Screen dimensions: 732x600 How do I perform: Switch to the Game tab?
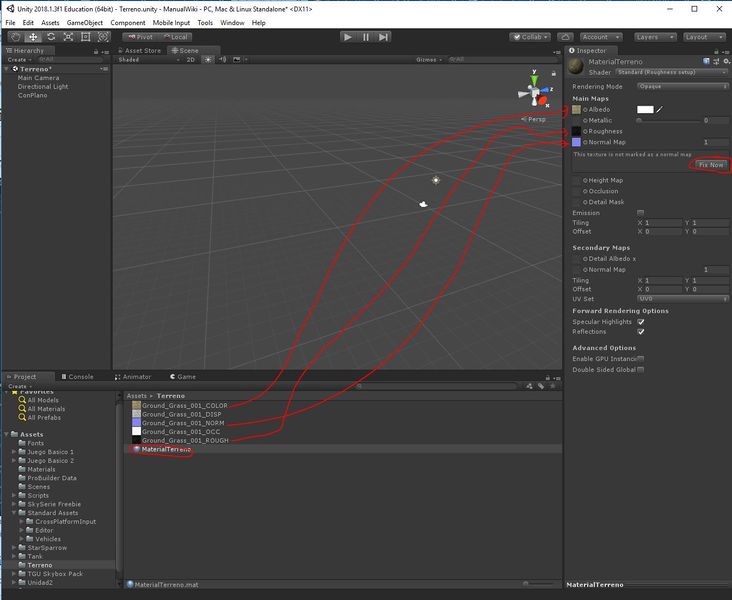click(183, 376)
